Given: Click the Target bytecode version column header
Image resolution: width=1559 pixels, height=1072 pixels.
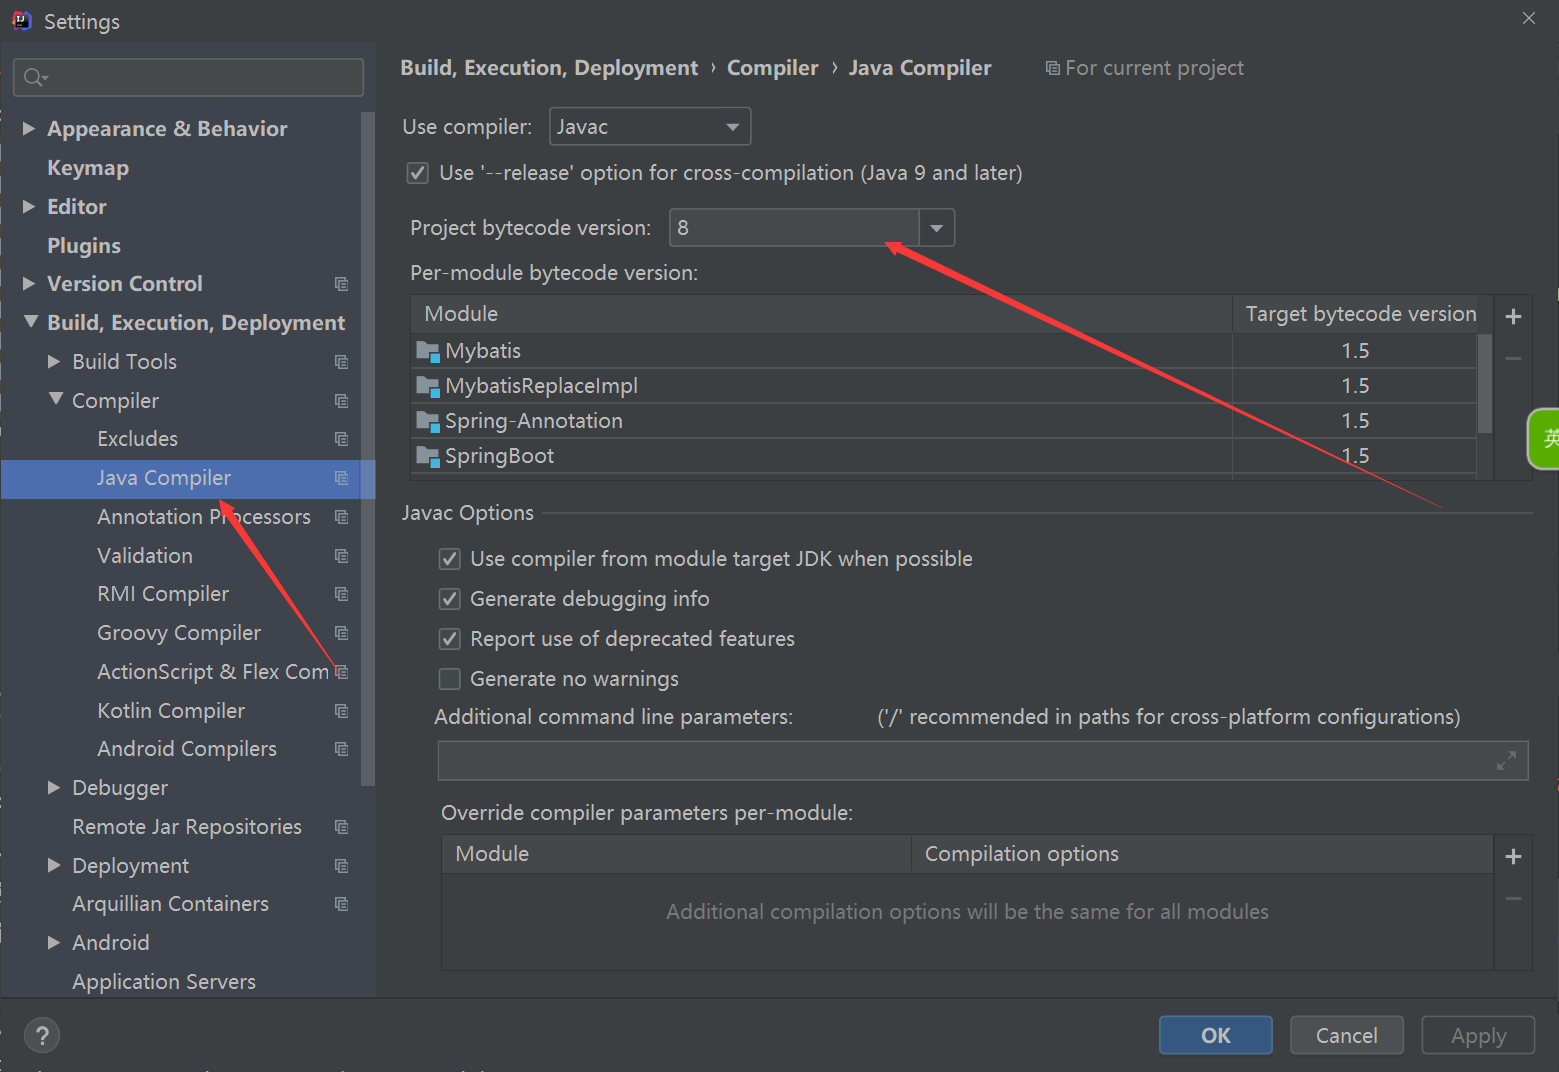Looking at the screenshot, I should point(1361,314).
